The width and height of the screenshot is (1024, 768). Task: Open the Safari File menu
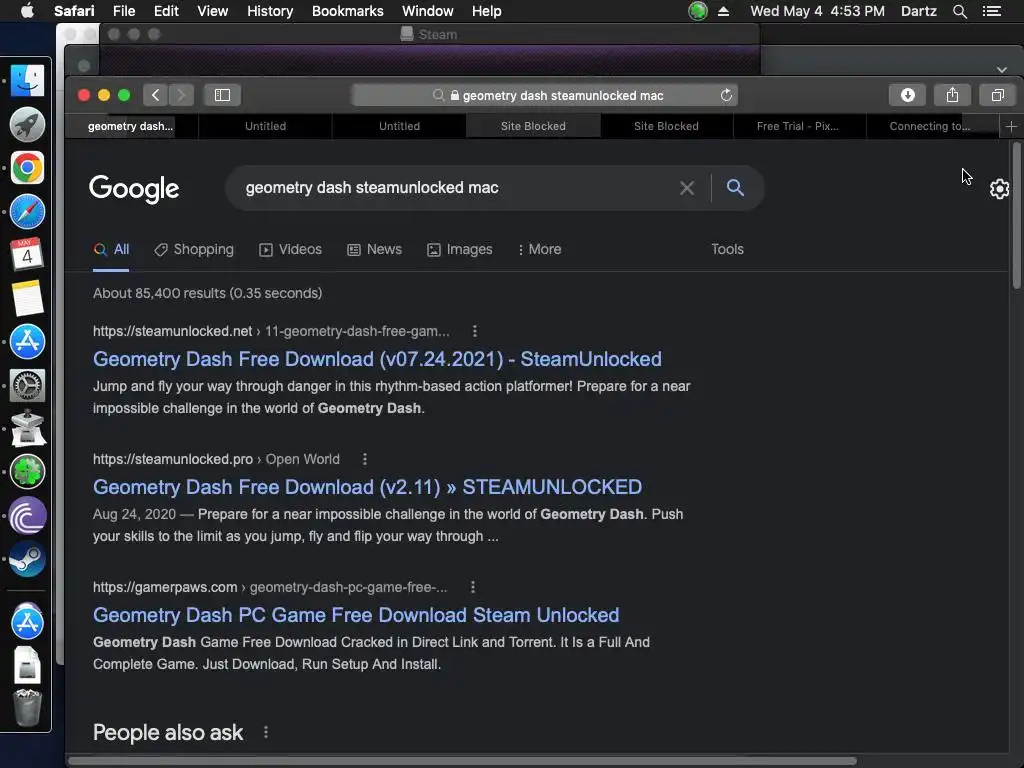pos(123,11)
